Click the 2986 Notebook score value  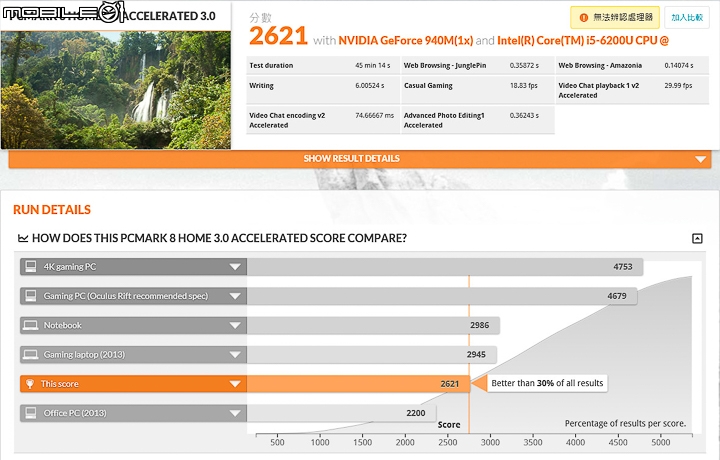(x=479, y=325)
